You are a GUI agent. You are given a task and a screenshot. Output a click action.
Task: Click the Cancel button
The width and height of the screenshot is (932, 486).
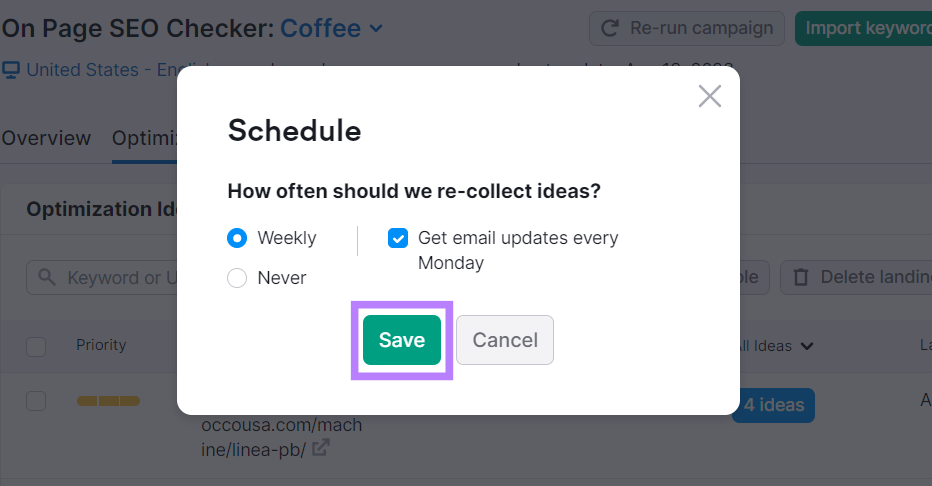click(x=505, y=340)
